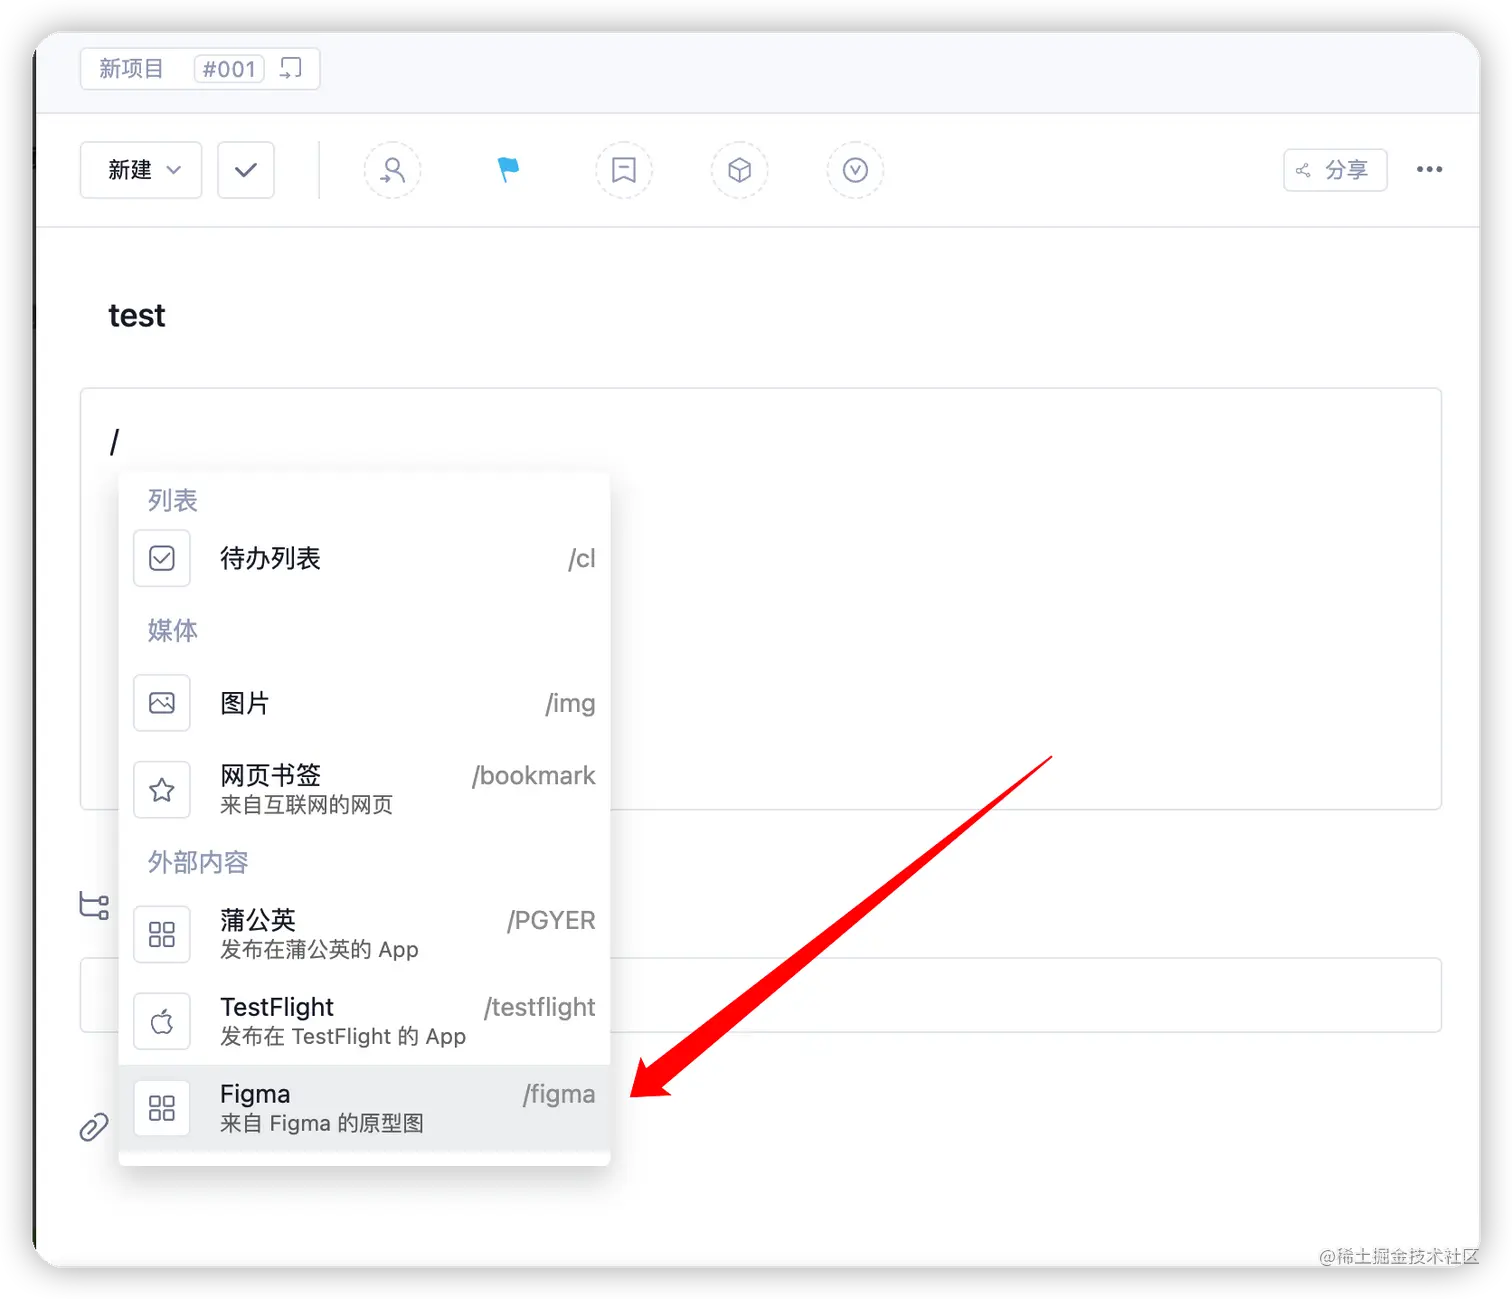Click the blue flag priority icon
Screen dimensions: 1512x1299
click(x=508, y=170)
